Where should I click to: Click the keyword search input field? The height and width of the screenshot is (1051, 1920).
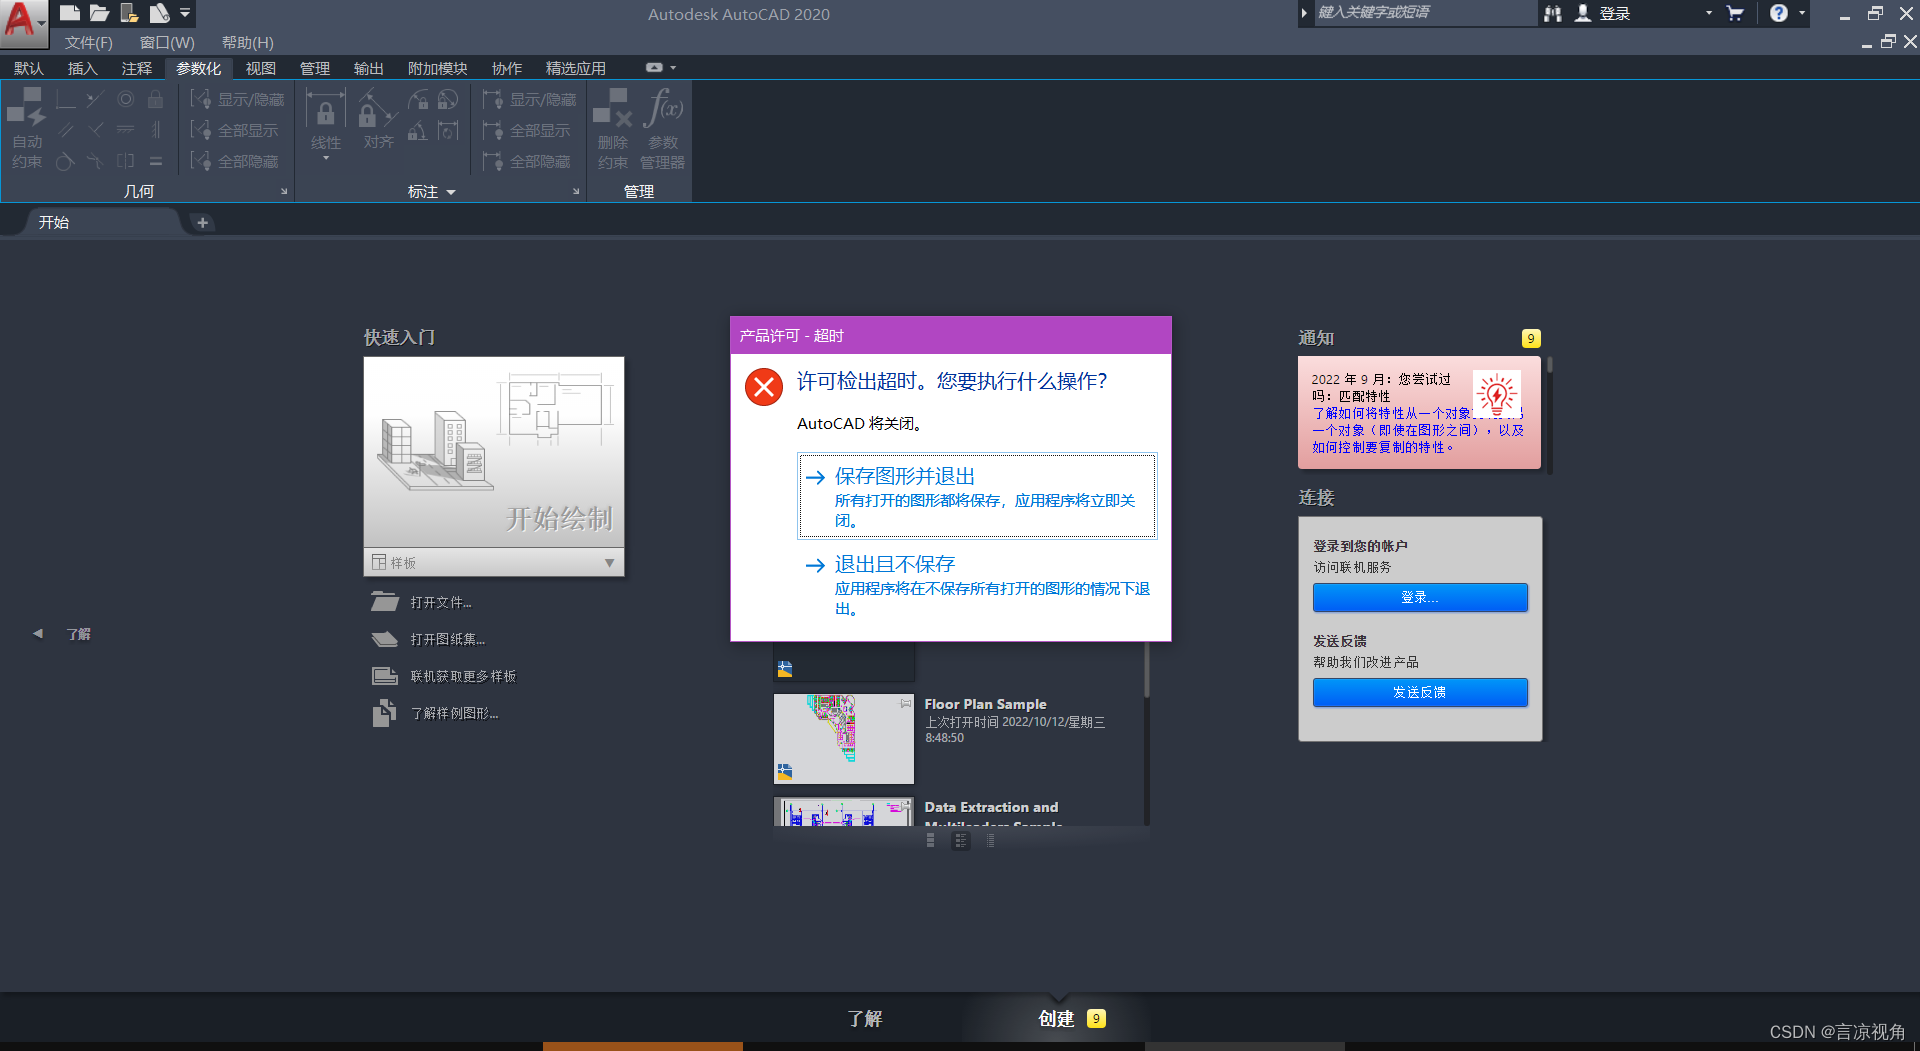click(1420, 13)
